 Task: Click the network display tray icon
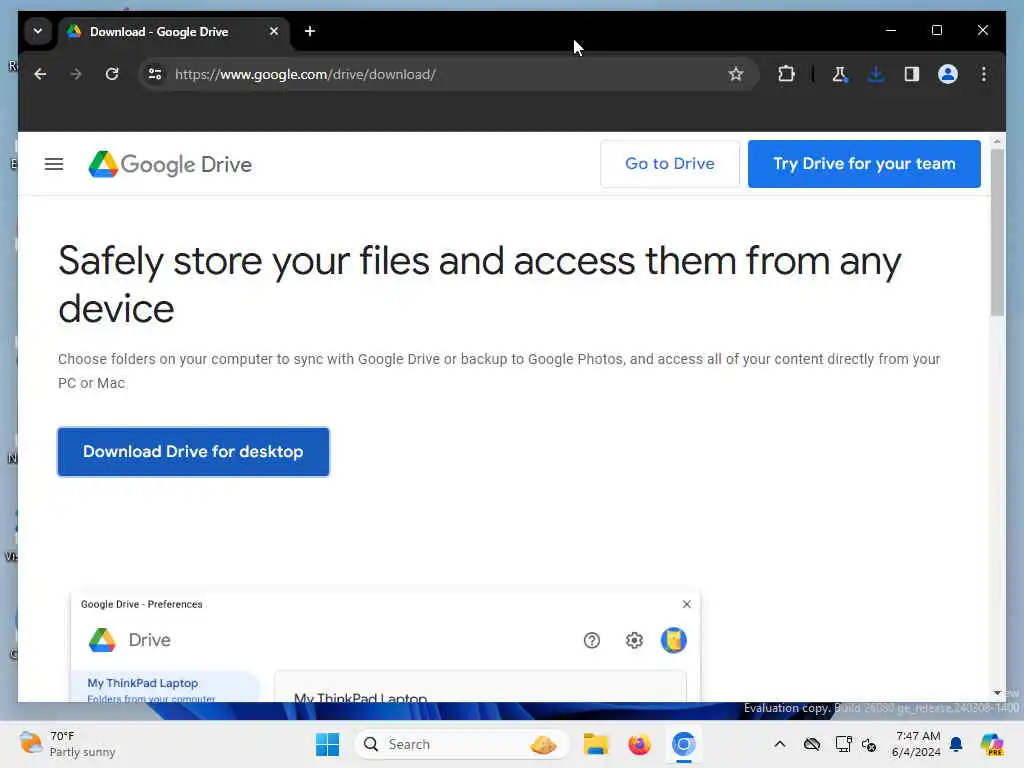click(x=843, y=744)
